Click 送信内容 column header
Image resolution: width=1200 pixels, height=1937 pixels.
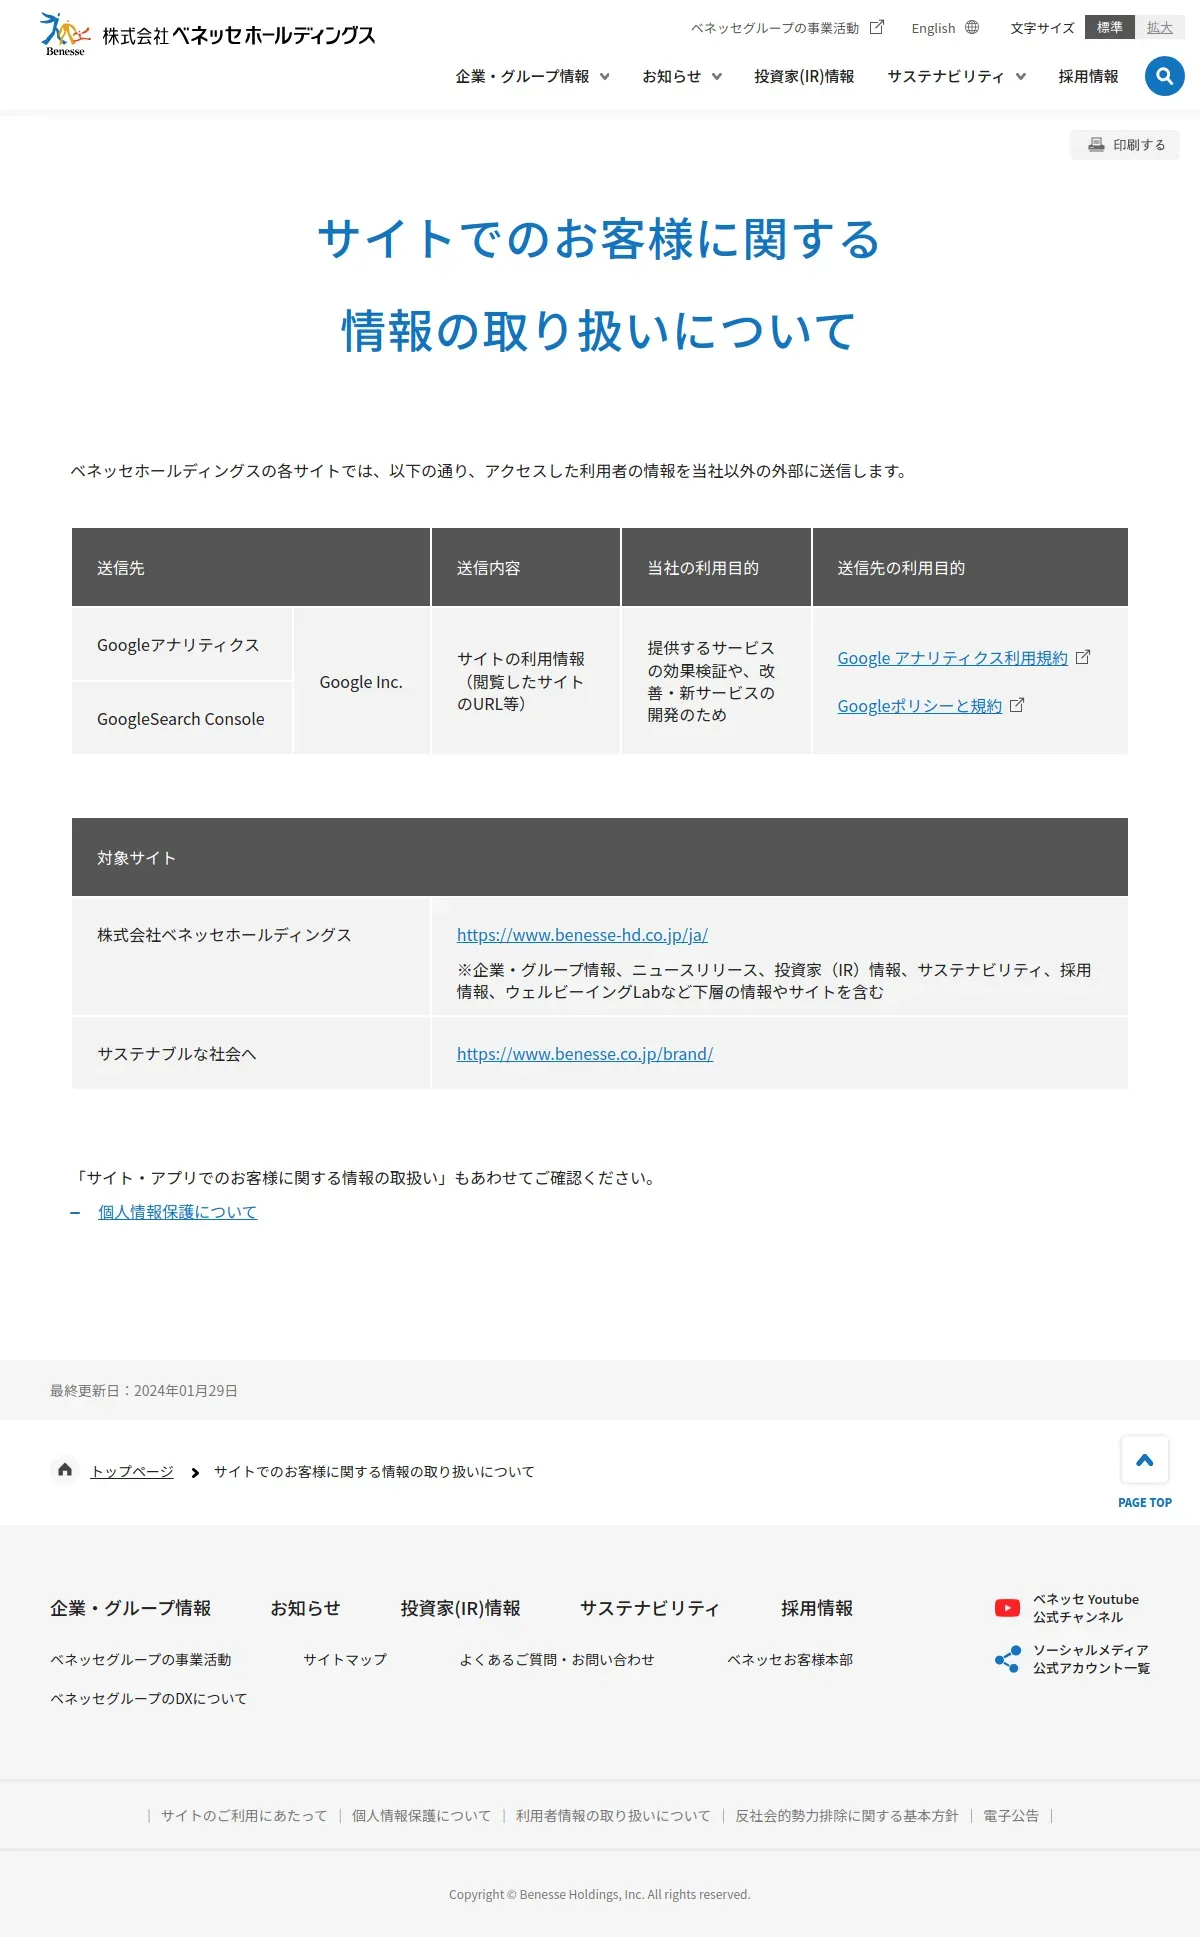pos(526,567)
